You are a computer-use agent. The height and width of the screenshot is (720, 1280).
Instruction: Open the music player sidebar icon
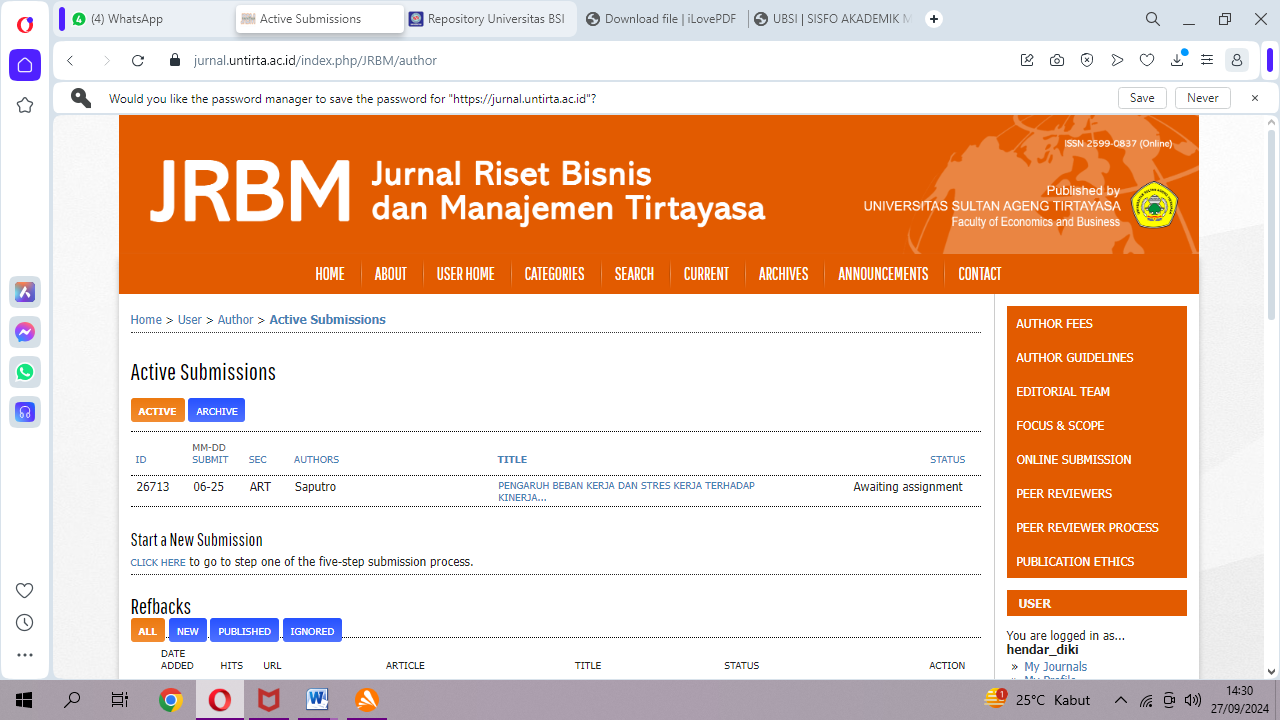click(25, 412)
